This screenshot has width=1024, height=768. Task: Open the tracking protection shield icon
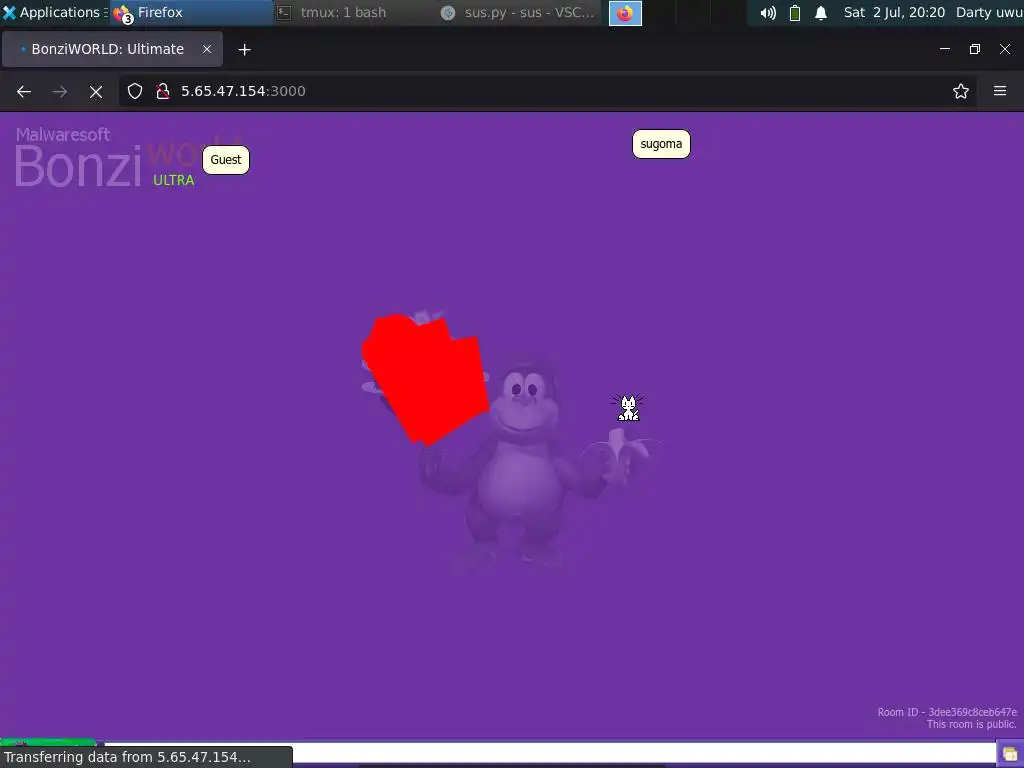click(135, 91)
